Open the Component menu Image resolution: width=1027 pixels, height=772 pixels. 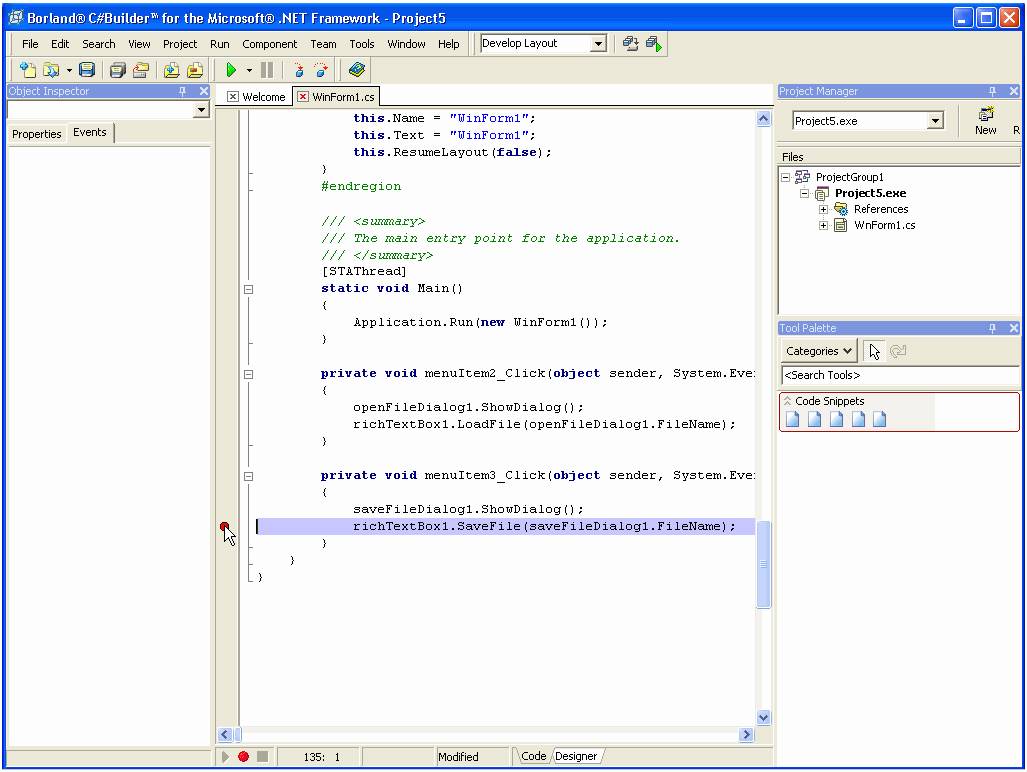click(269, 44)
